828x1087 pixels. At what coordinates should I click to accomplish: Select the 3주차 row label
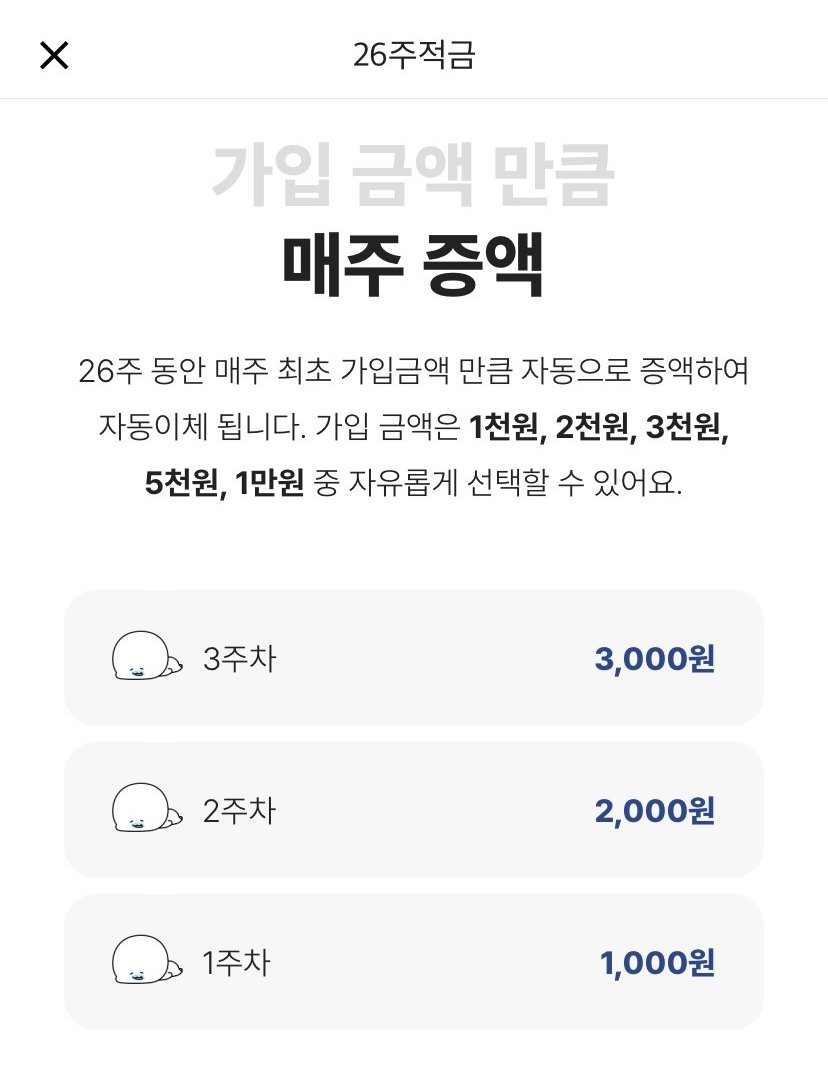239,659
